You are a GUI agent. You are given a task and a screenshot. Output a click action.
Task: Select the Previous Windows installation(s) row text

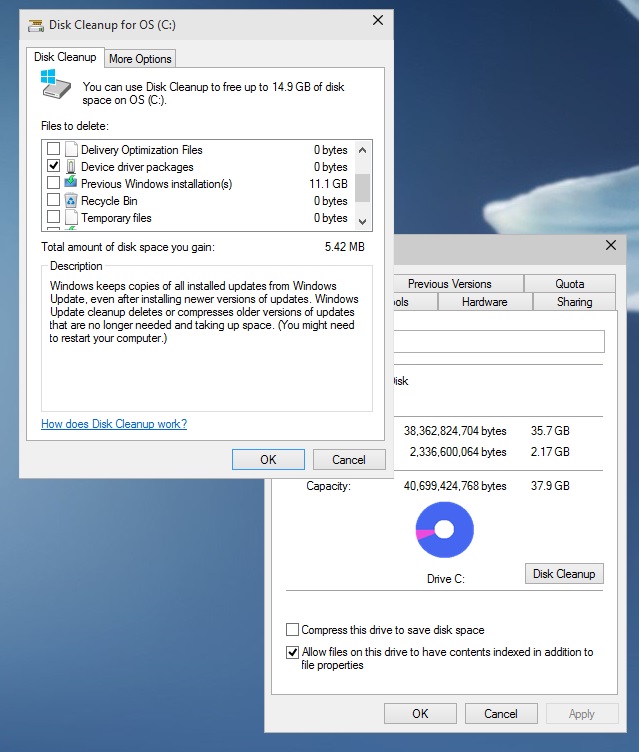[x=156, y=184]
